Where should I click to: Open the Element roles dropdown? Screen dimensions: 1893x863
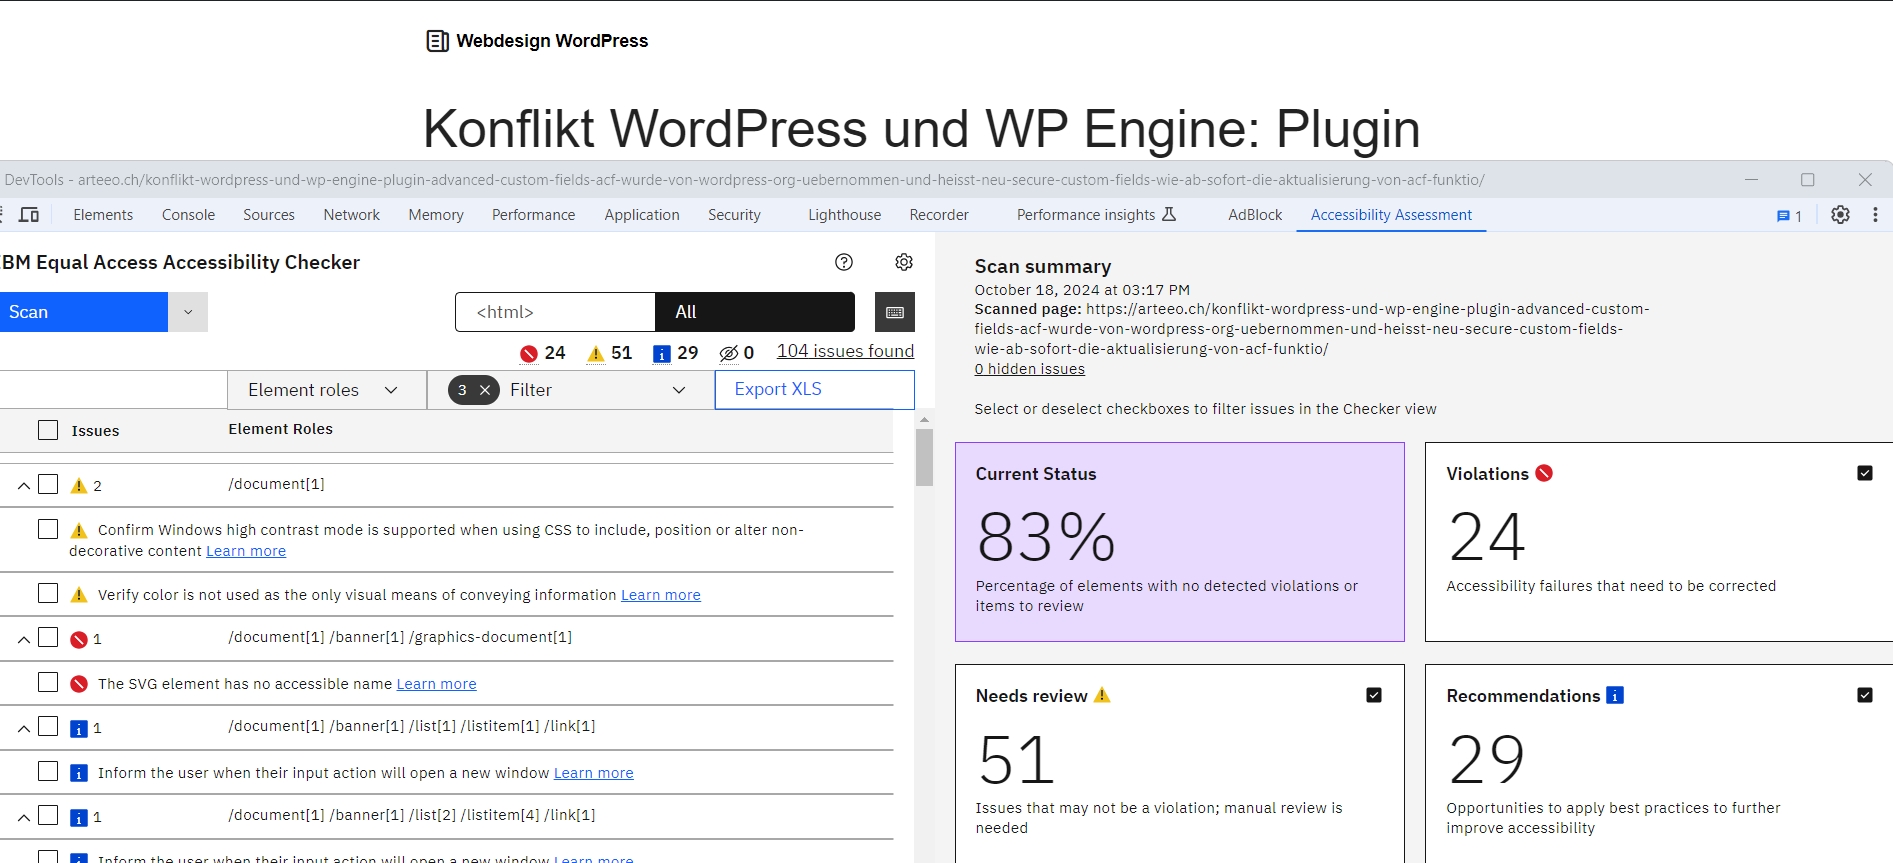327,390
